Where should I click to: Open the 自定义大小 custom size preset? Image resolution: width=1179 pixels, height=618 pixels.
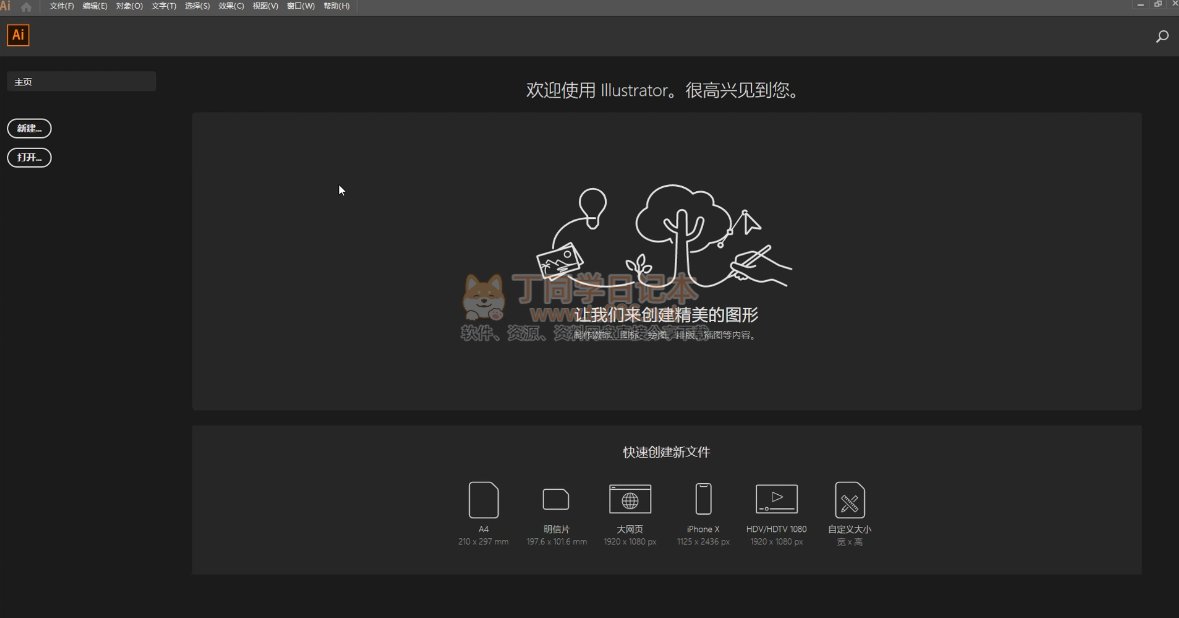(x=850, y=500)
